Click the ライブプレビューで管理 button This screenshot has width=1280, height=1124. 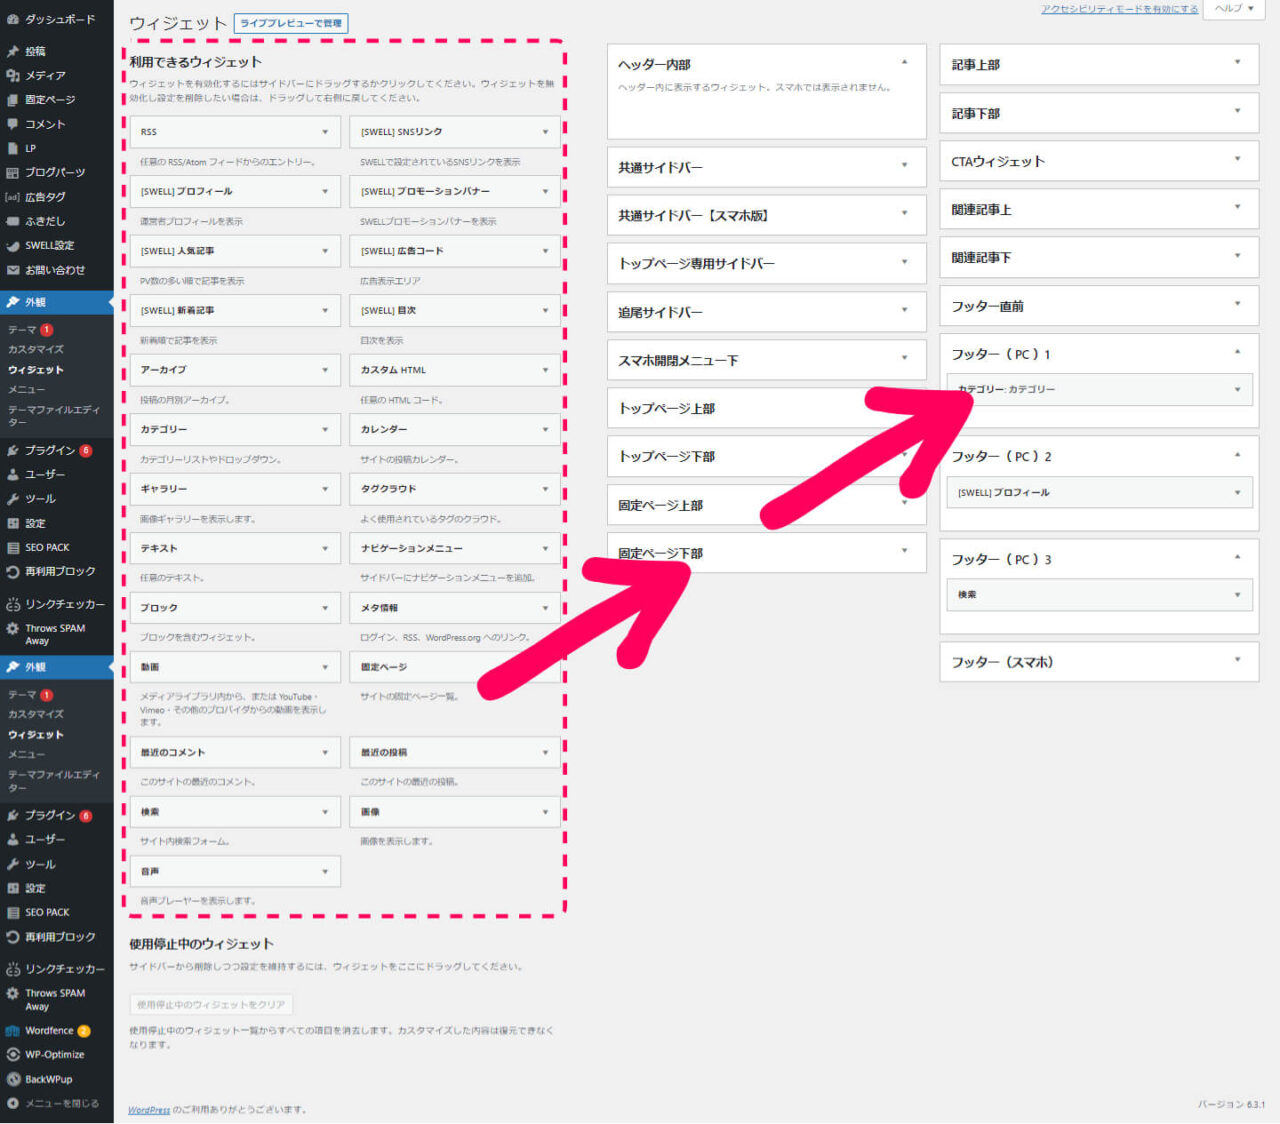(291, 23)
